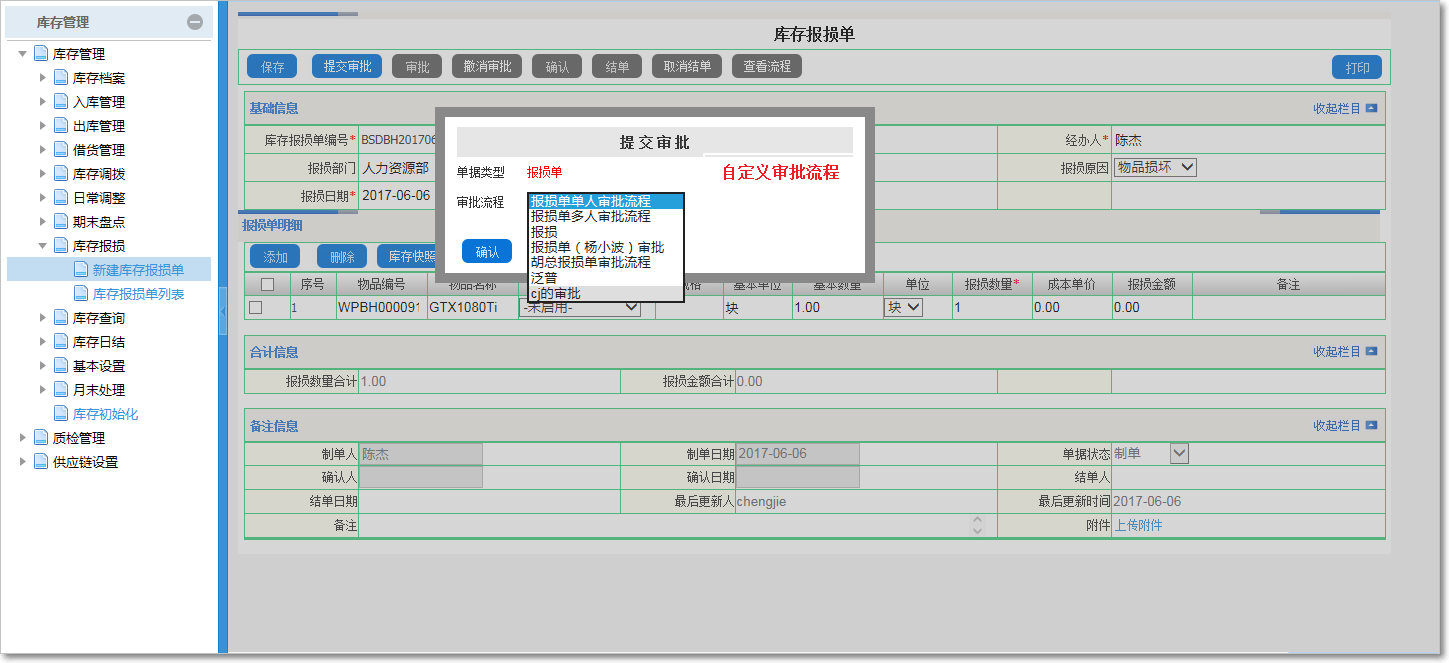Open the 报损原因 dropdown
The height and width of the screenshot is (663, 1449).
tap(1155, 168)
